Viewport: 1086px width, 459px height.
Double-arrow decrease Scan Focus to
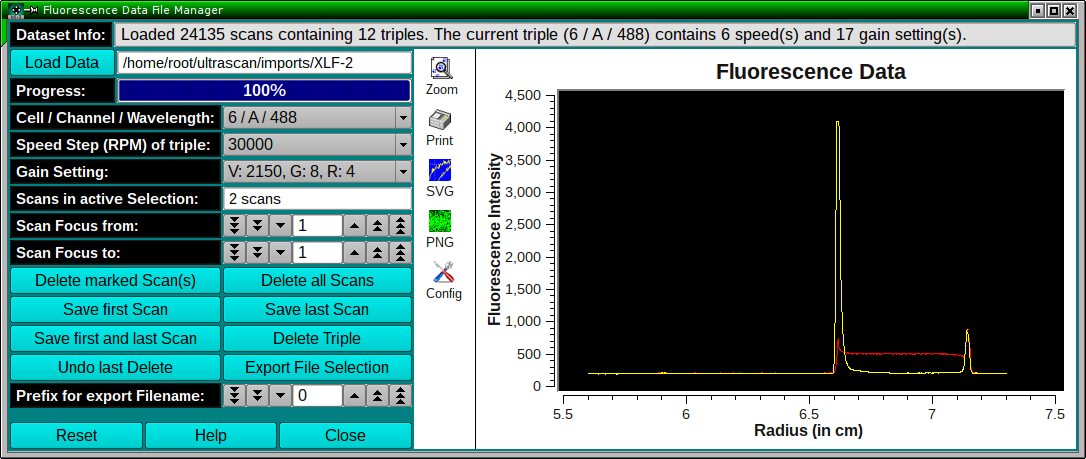click(x=258, y=253)
